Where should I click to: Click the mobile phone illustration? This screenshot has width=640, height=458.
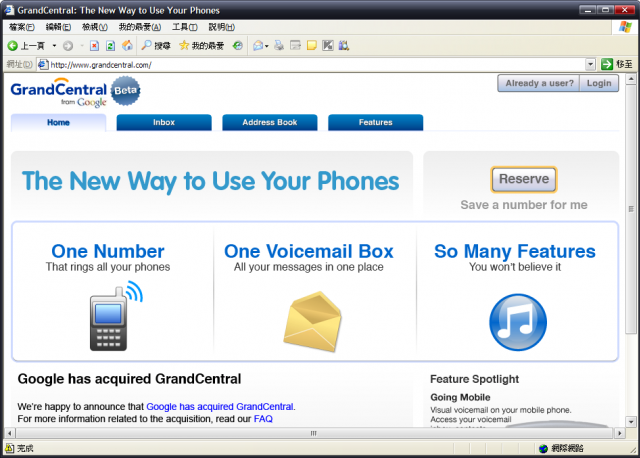pos(116,316)
